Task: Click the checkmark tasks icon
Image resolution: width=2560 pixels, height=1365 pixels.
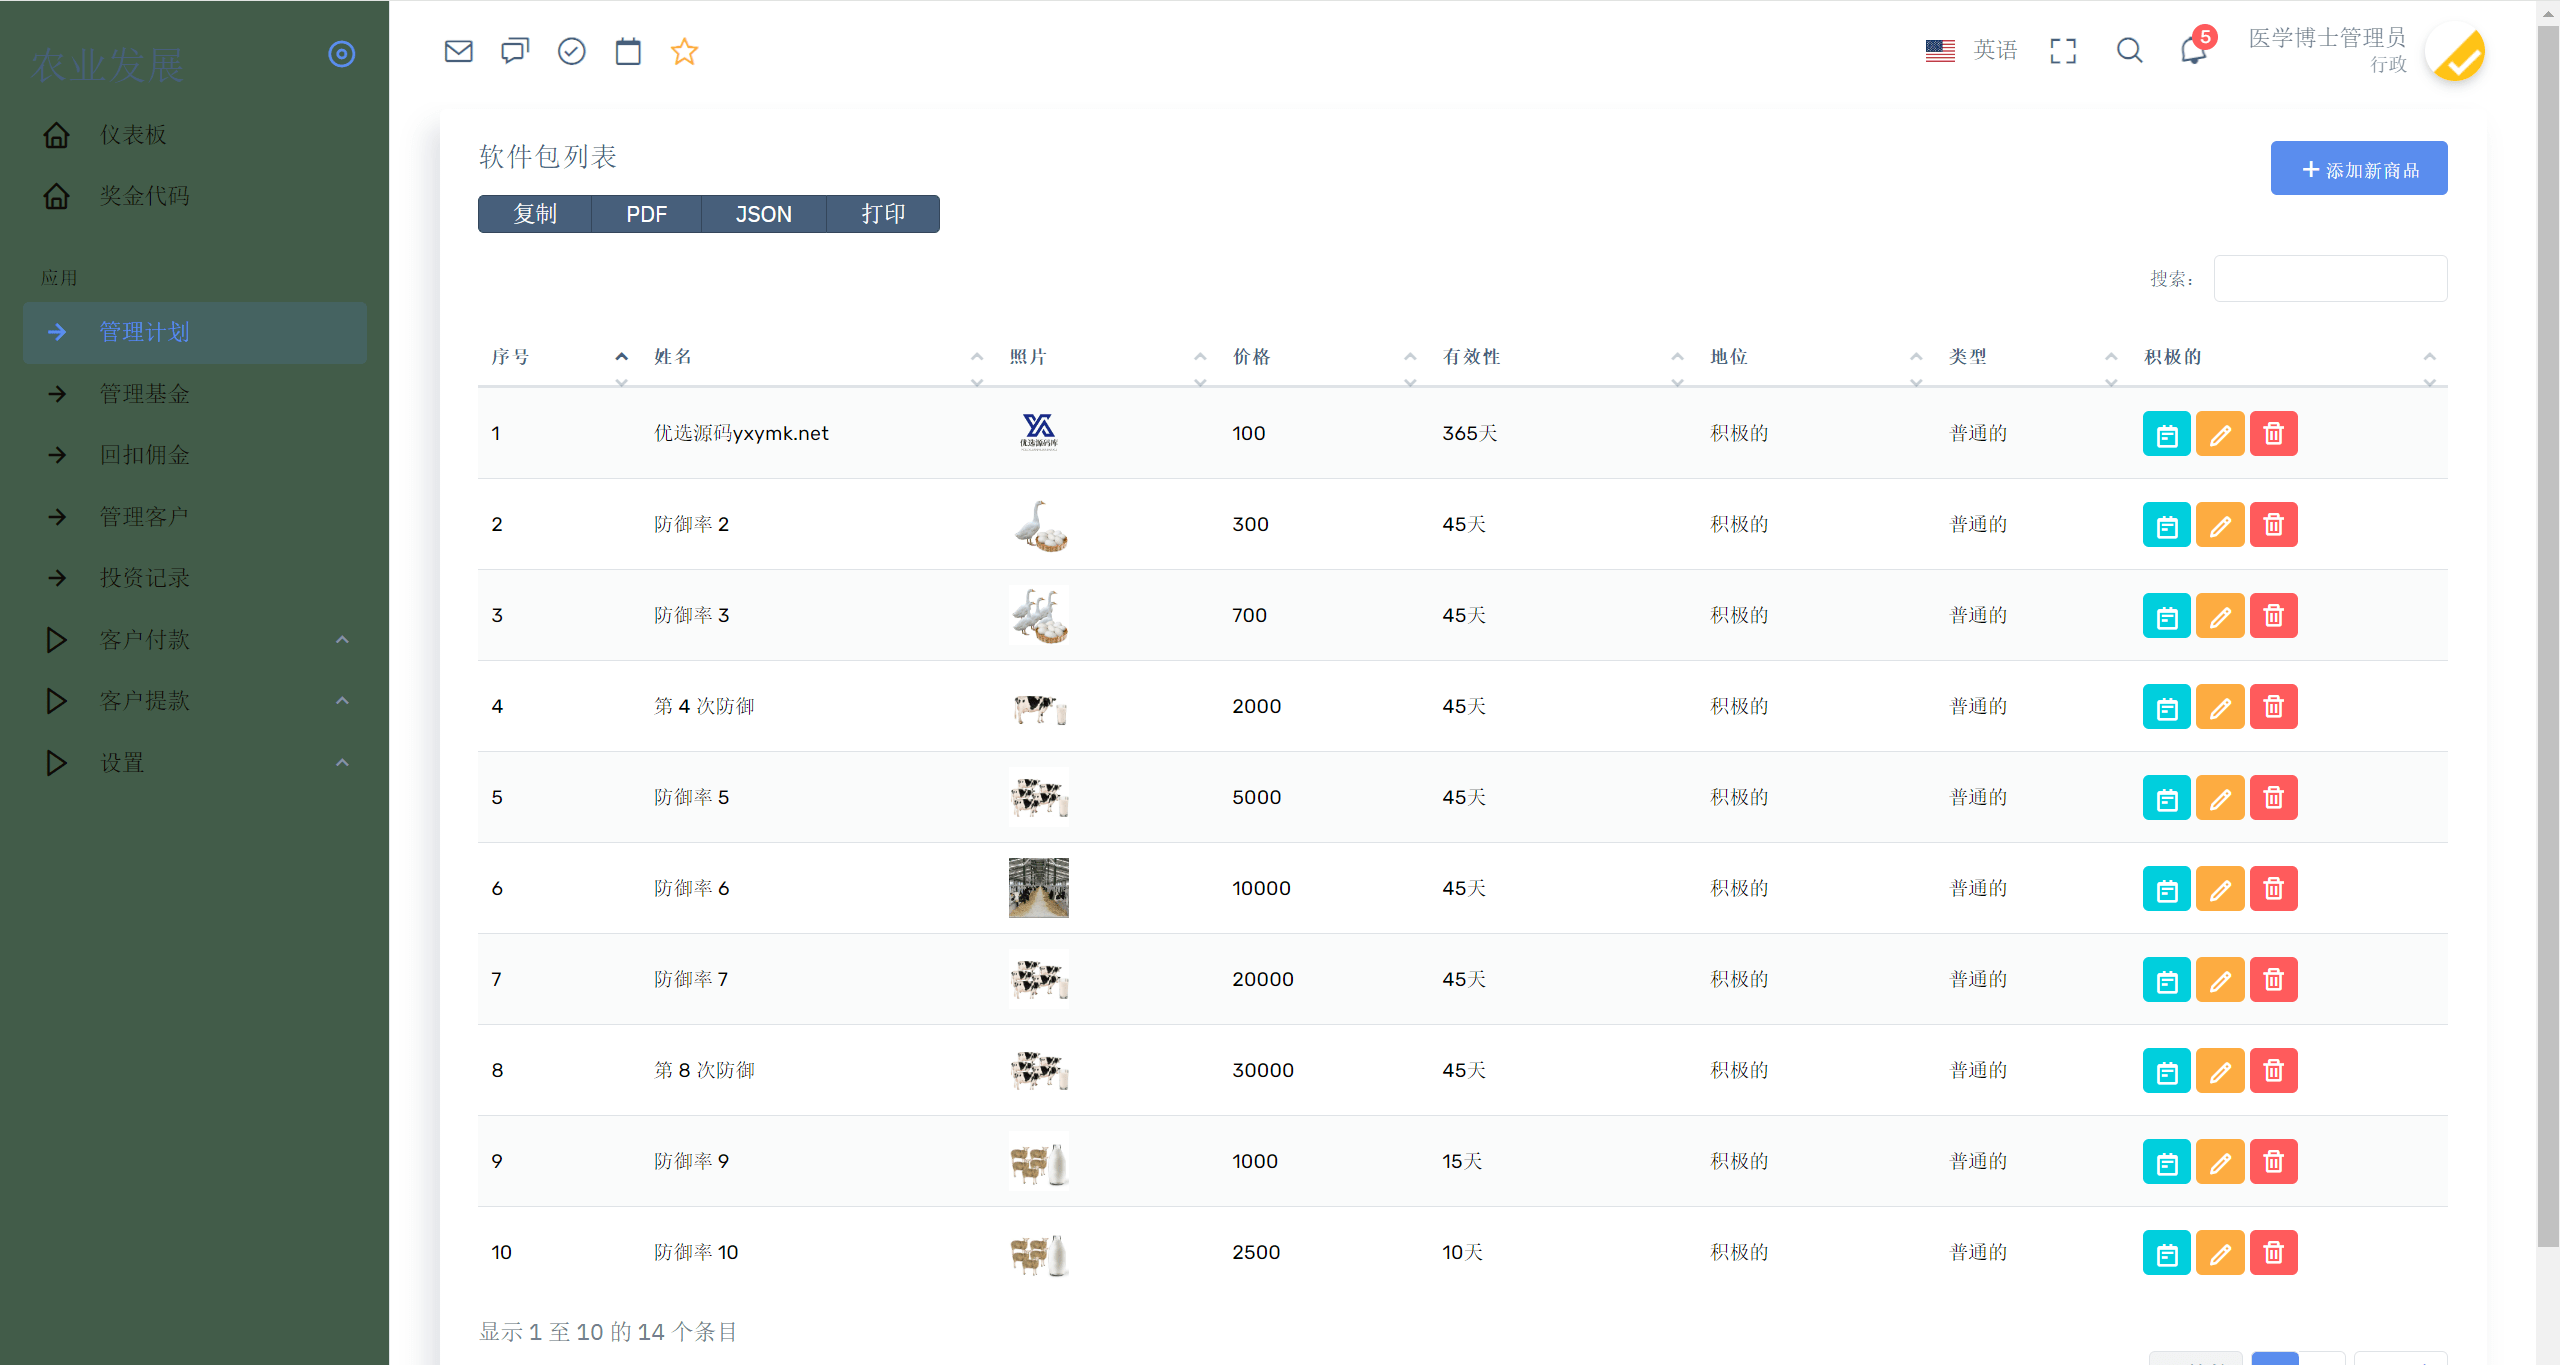Action: (x=571, y=51)
